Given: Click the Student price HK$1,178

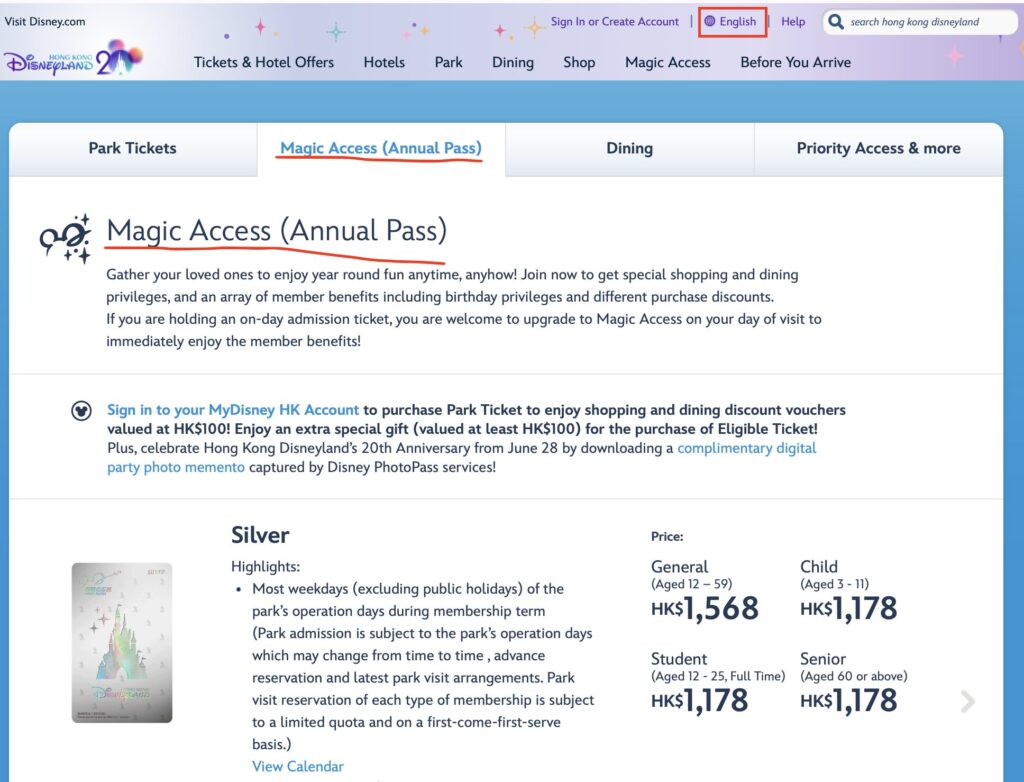Looking at the screenshot, I should pos(699,700).
